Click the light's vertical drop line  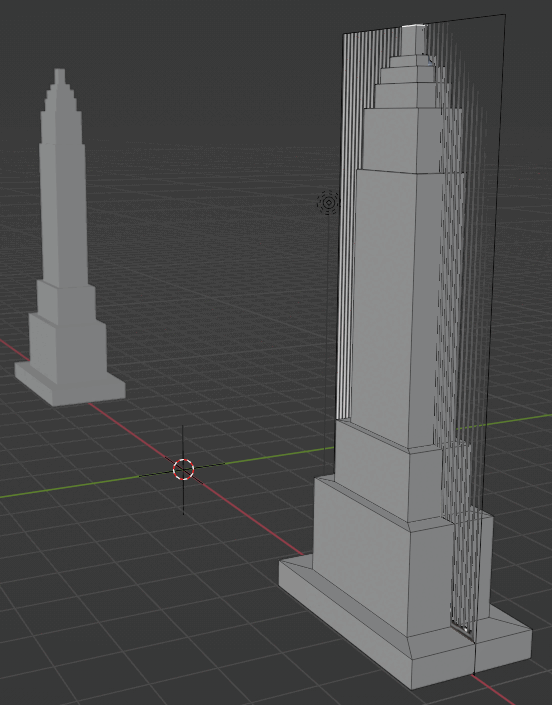327,344
